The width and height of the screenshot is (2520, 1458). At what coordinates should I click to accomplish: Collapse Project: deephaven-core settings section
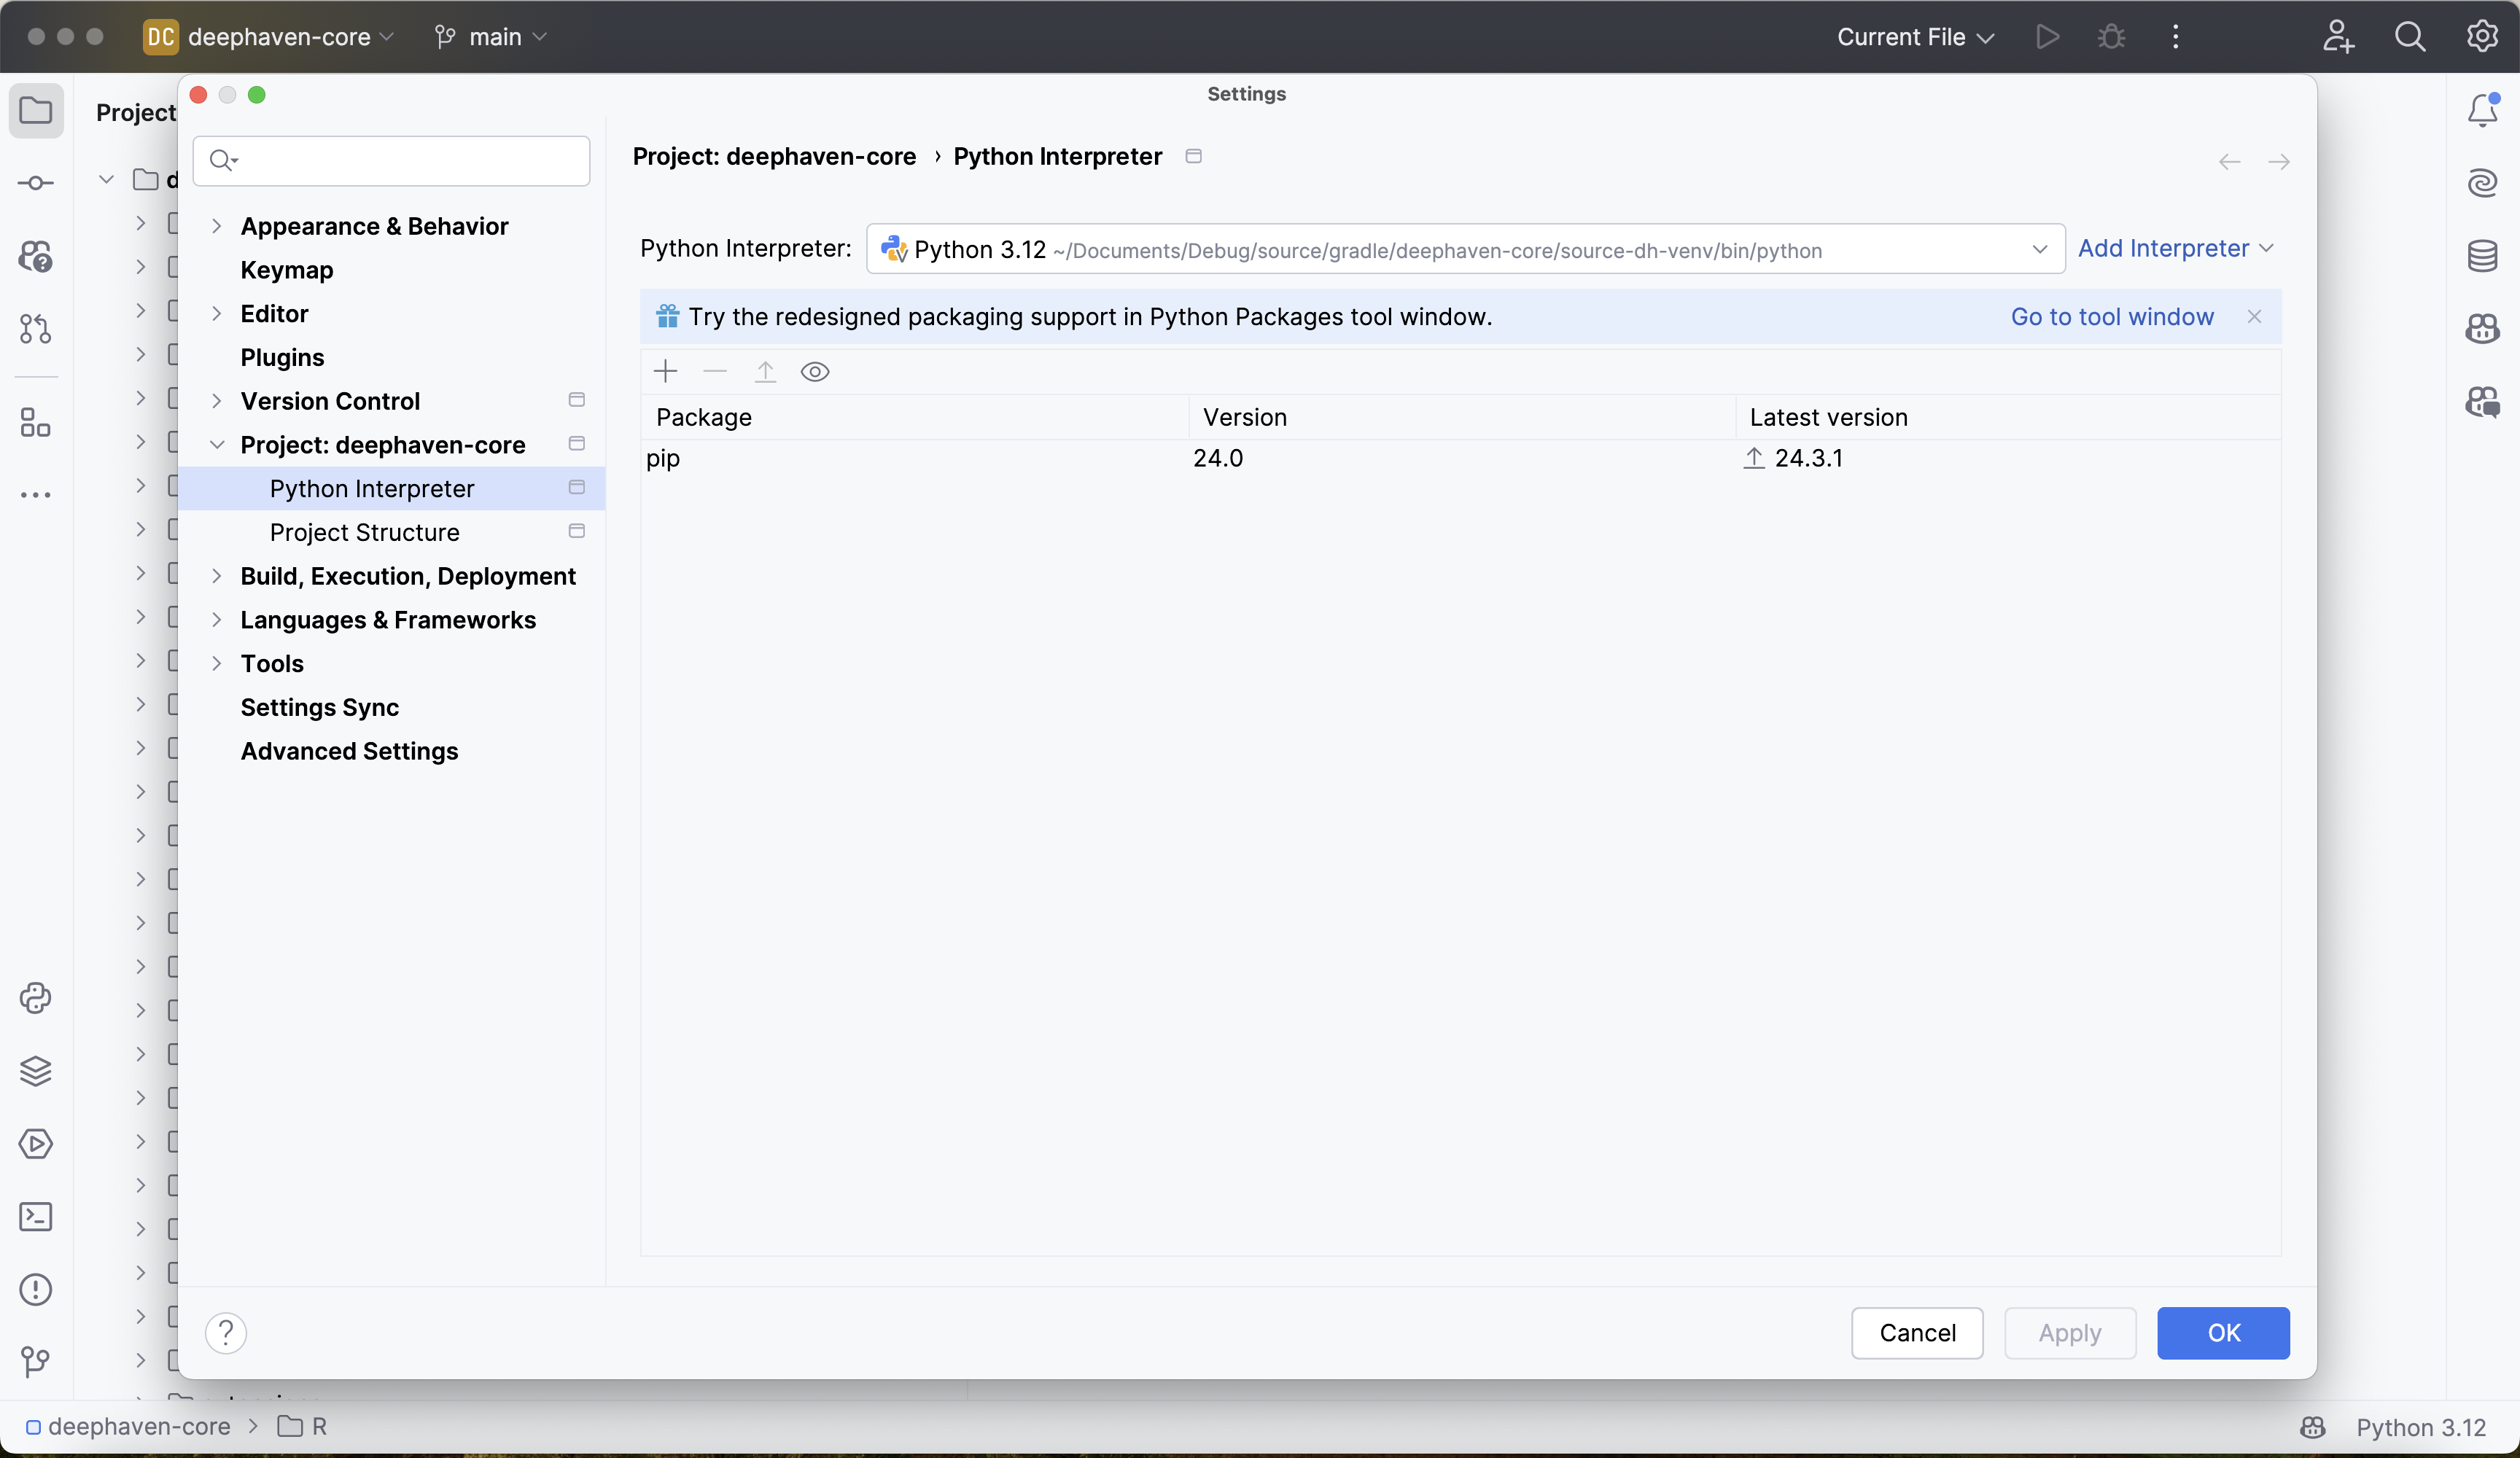pos(216,445)
